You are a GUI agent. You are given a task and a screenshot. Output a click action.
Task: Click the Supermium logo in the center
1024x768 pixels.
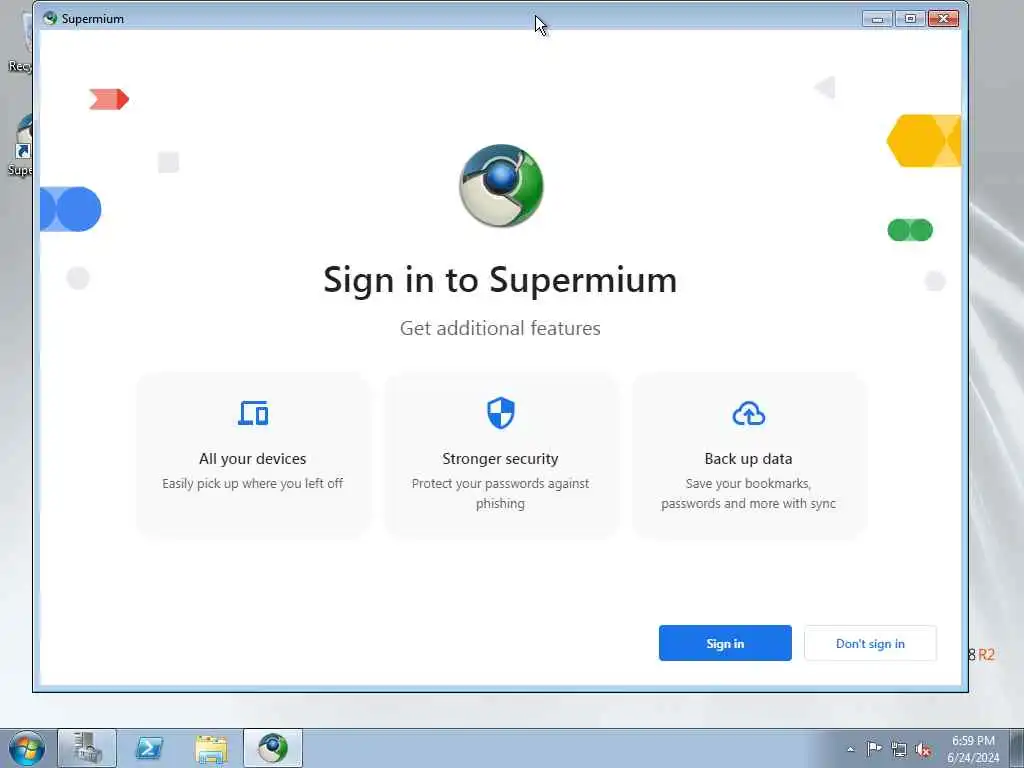pos(501,186)
